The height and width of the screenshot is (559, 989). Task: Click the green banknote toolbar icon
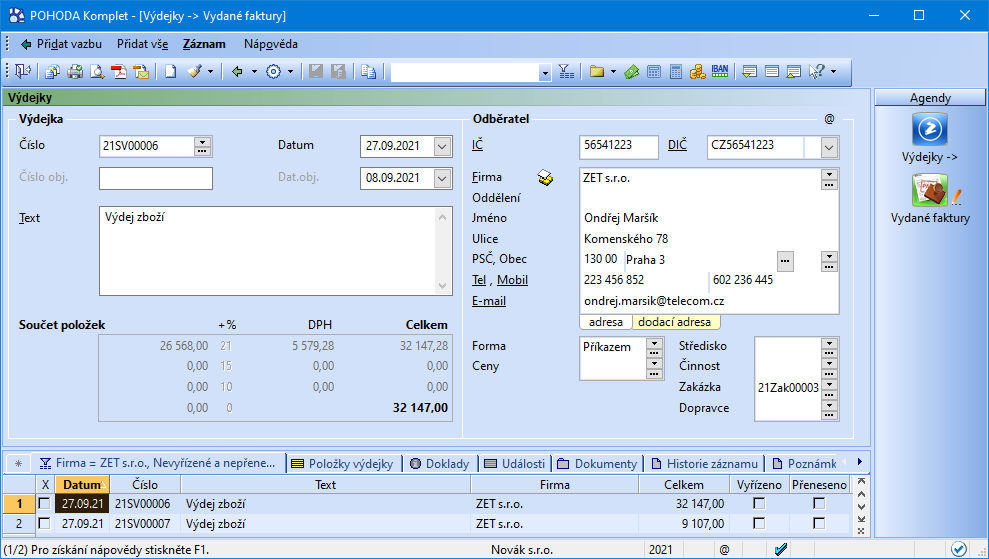(631, 72)
